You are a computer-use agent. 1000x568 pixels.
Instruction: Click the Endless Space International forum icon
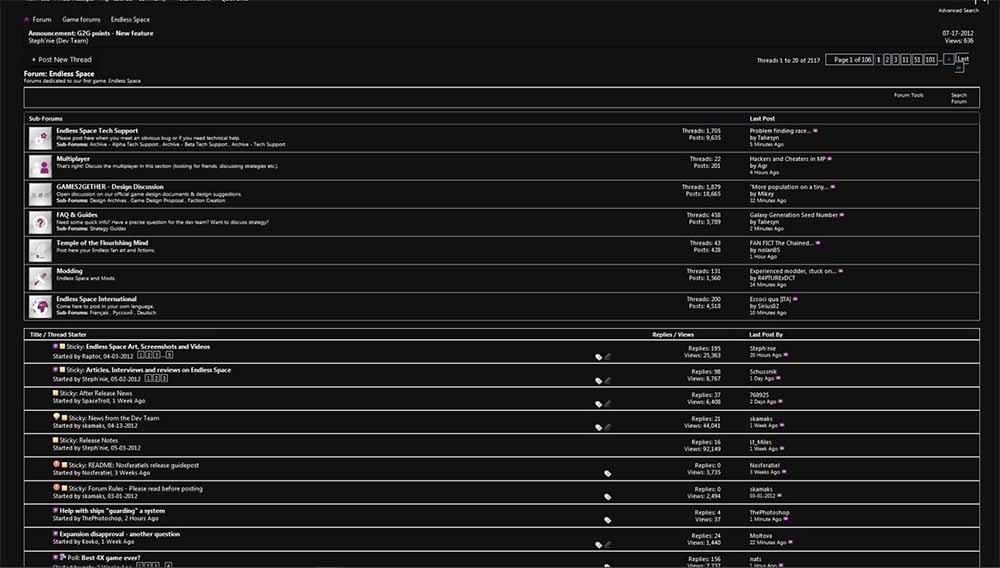pyautogui.click(x=40, y=307)
